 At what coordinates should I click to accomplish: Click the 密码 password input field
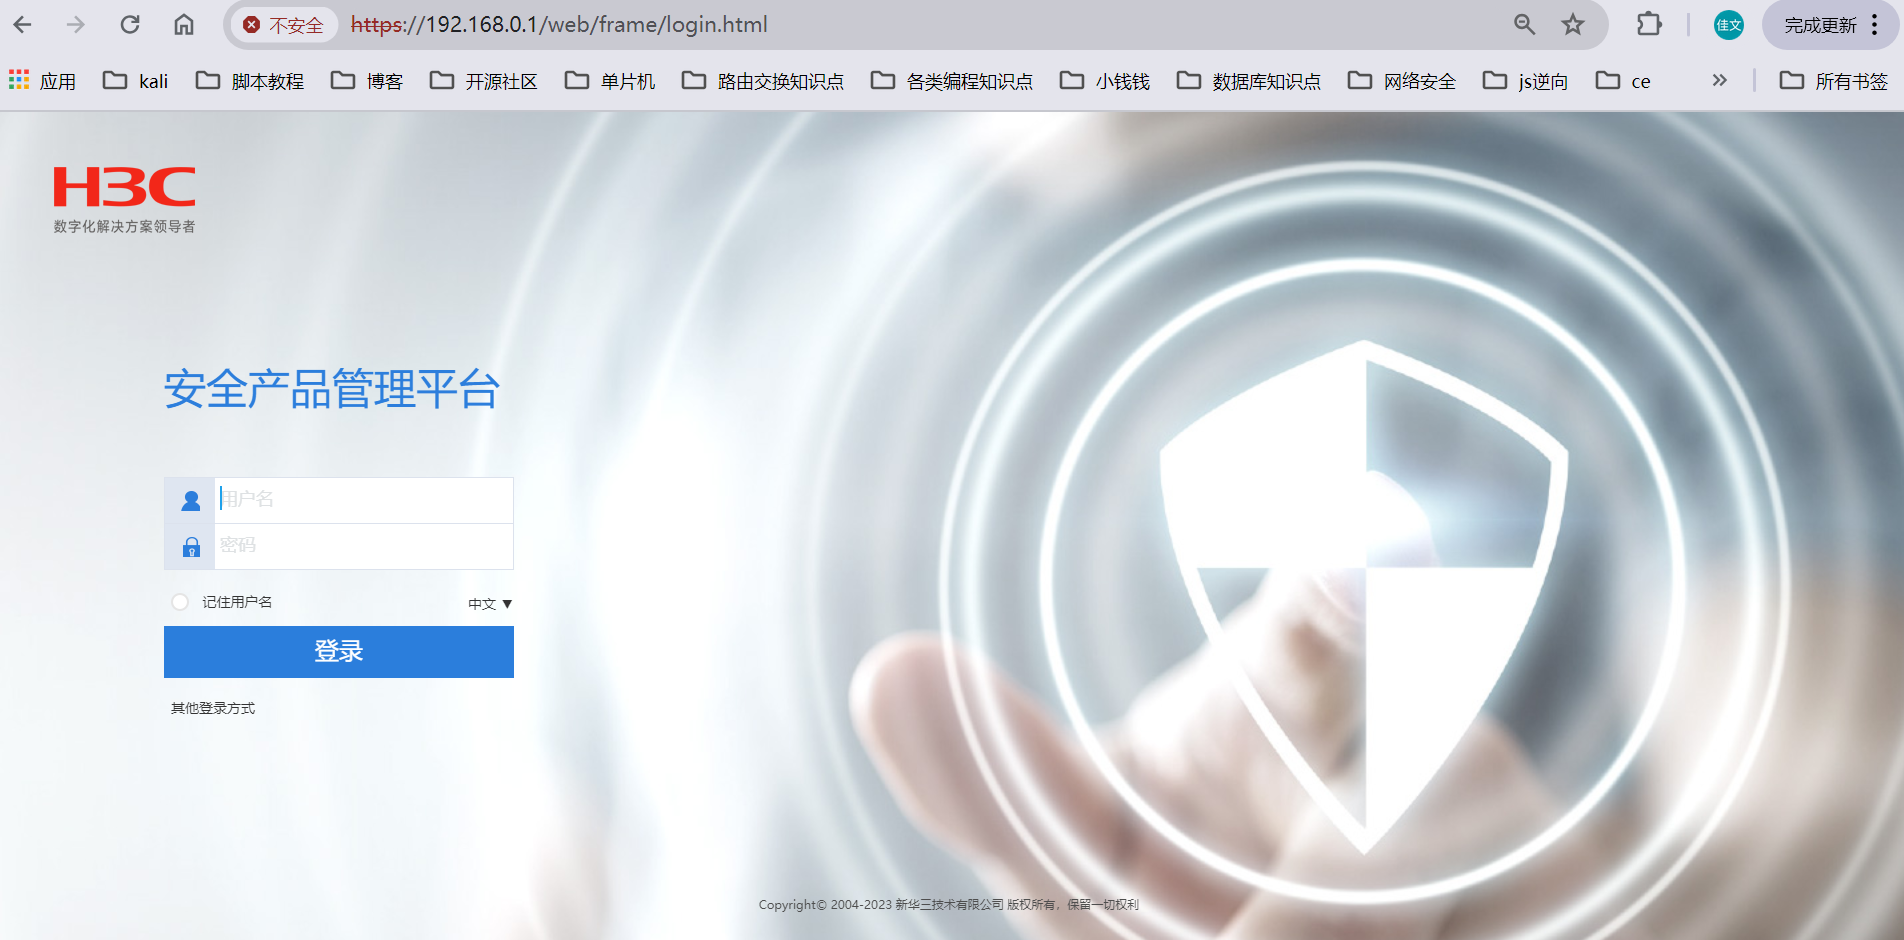[x=364, y=546]
